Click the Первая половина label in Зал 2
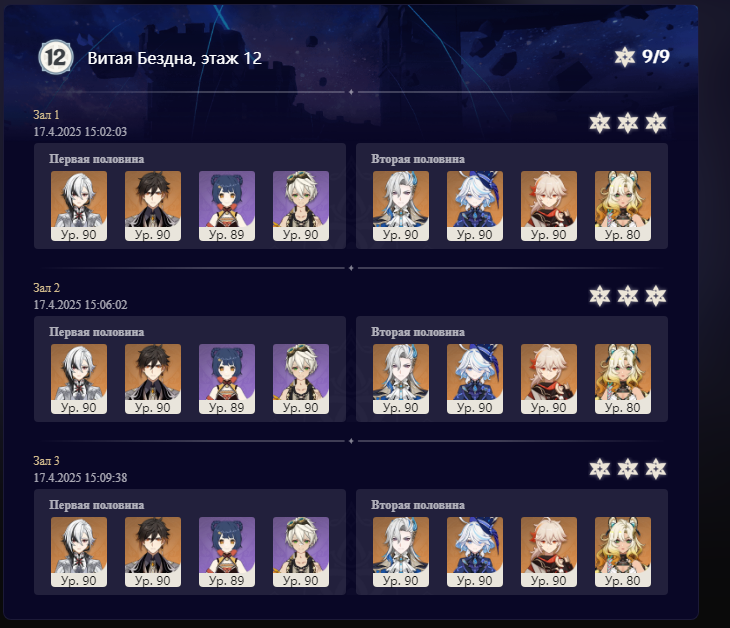730x628 pixels. click(97, 332)
